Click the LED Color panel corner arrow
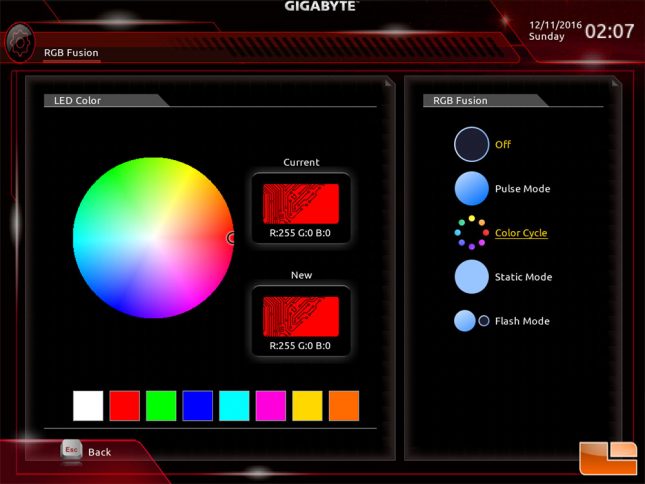 click(387, 83)
